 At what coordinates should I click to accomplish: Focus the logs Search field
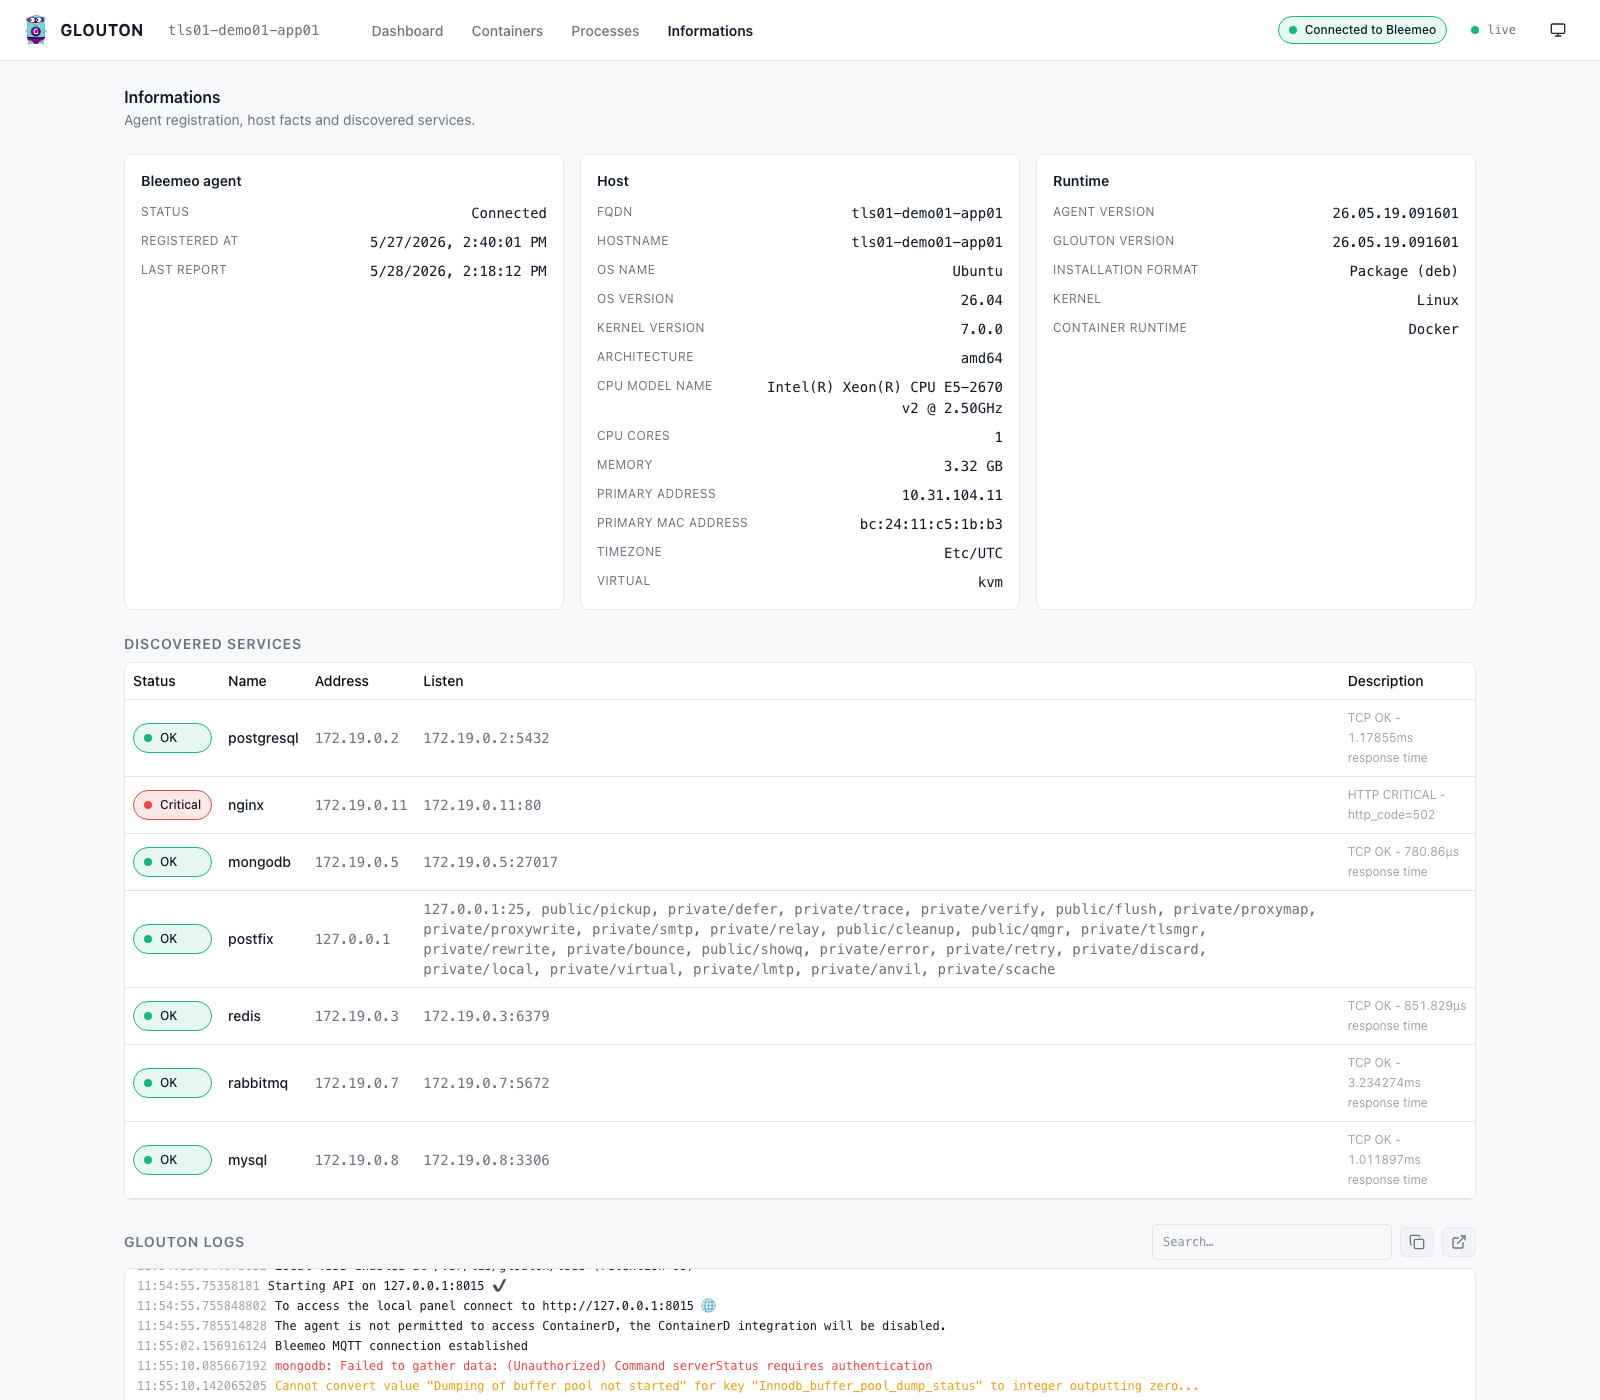point(1271,1242)
